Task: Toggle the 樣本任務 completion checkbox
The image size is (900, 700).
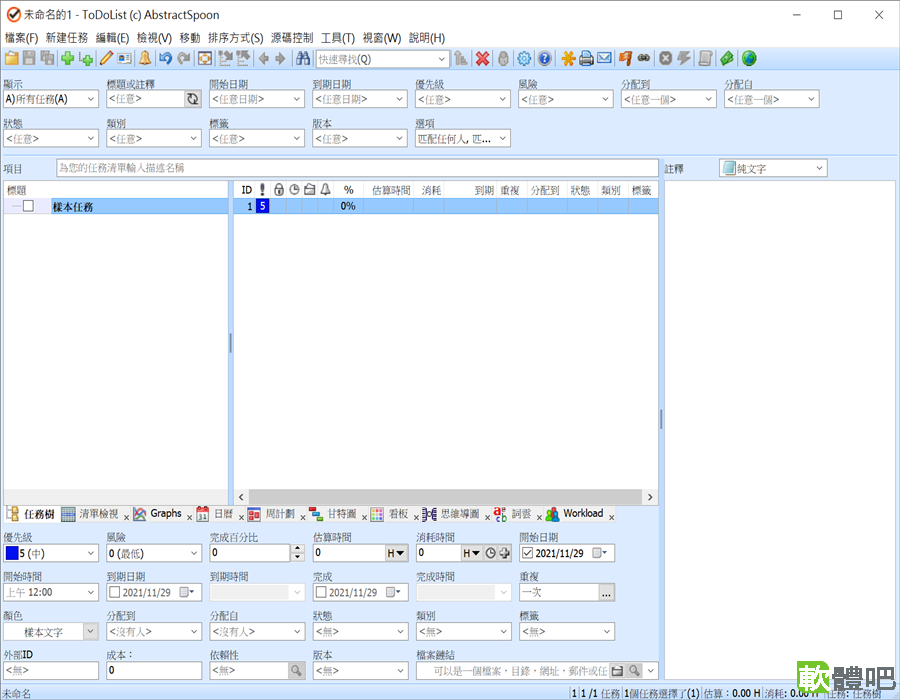Action: [28, 206]
